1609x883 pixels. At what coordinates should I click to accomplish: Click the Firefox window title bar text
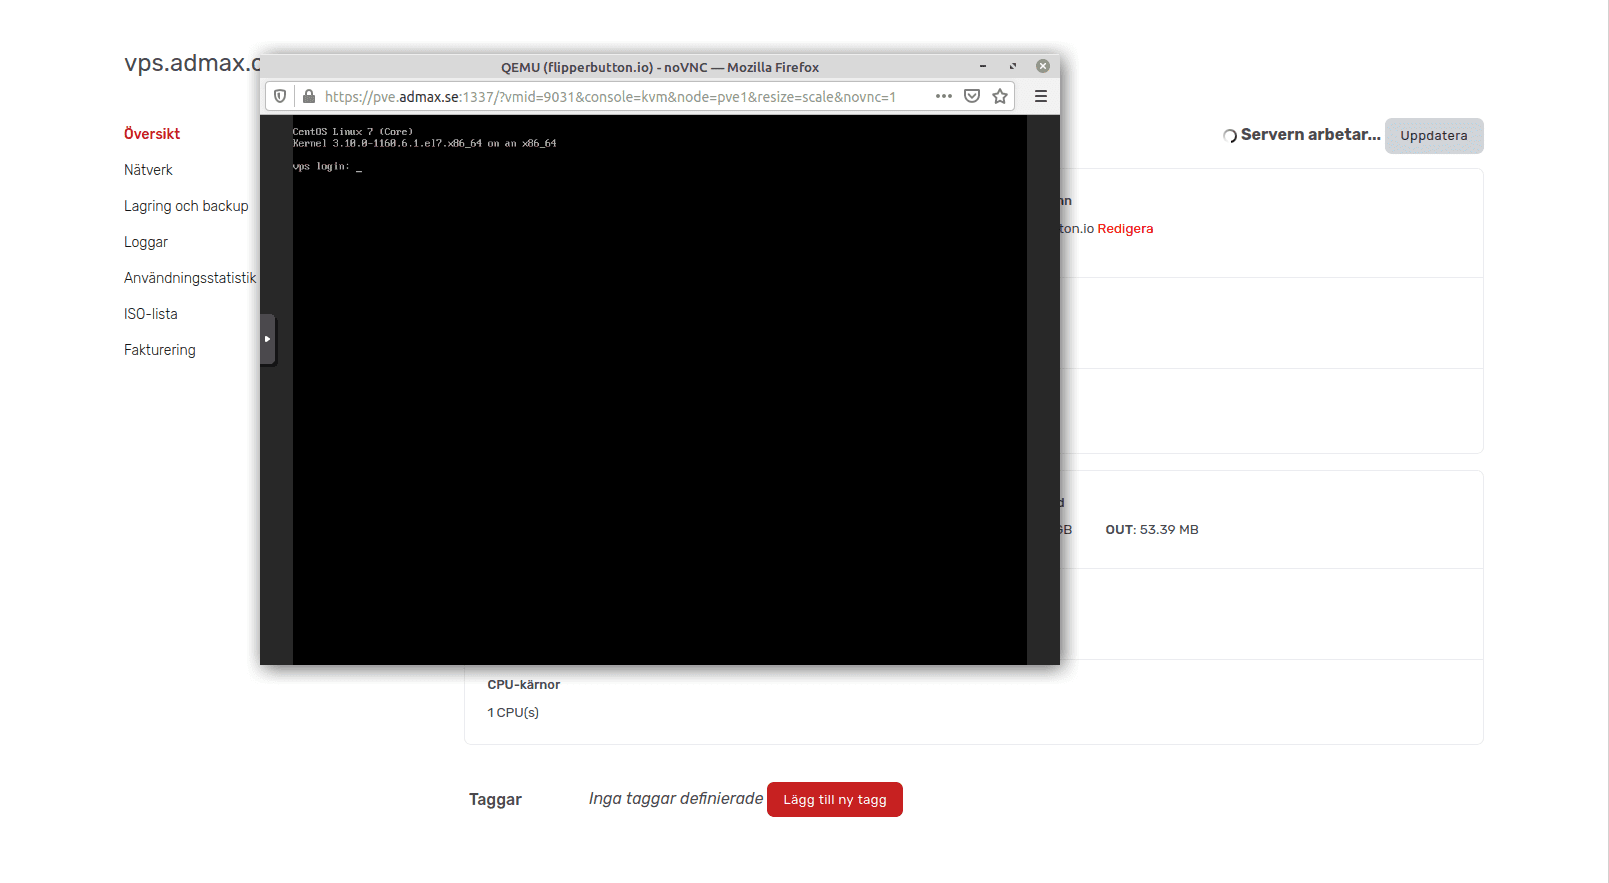[660, 67]
